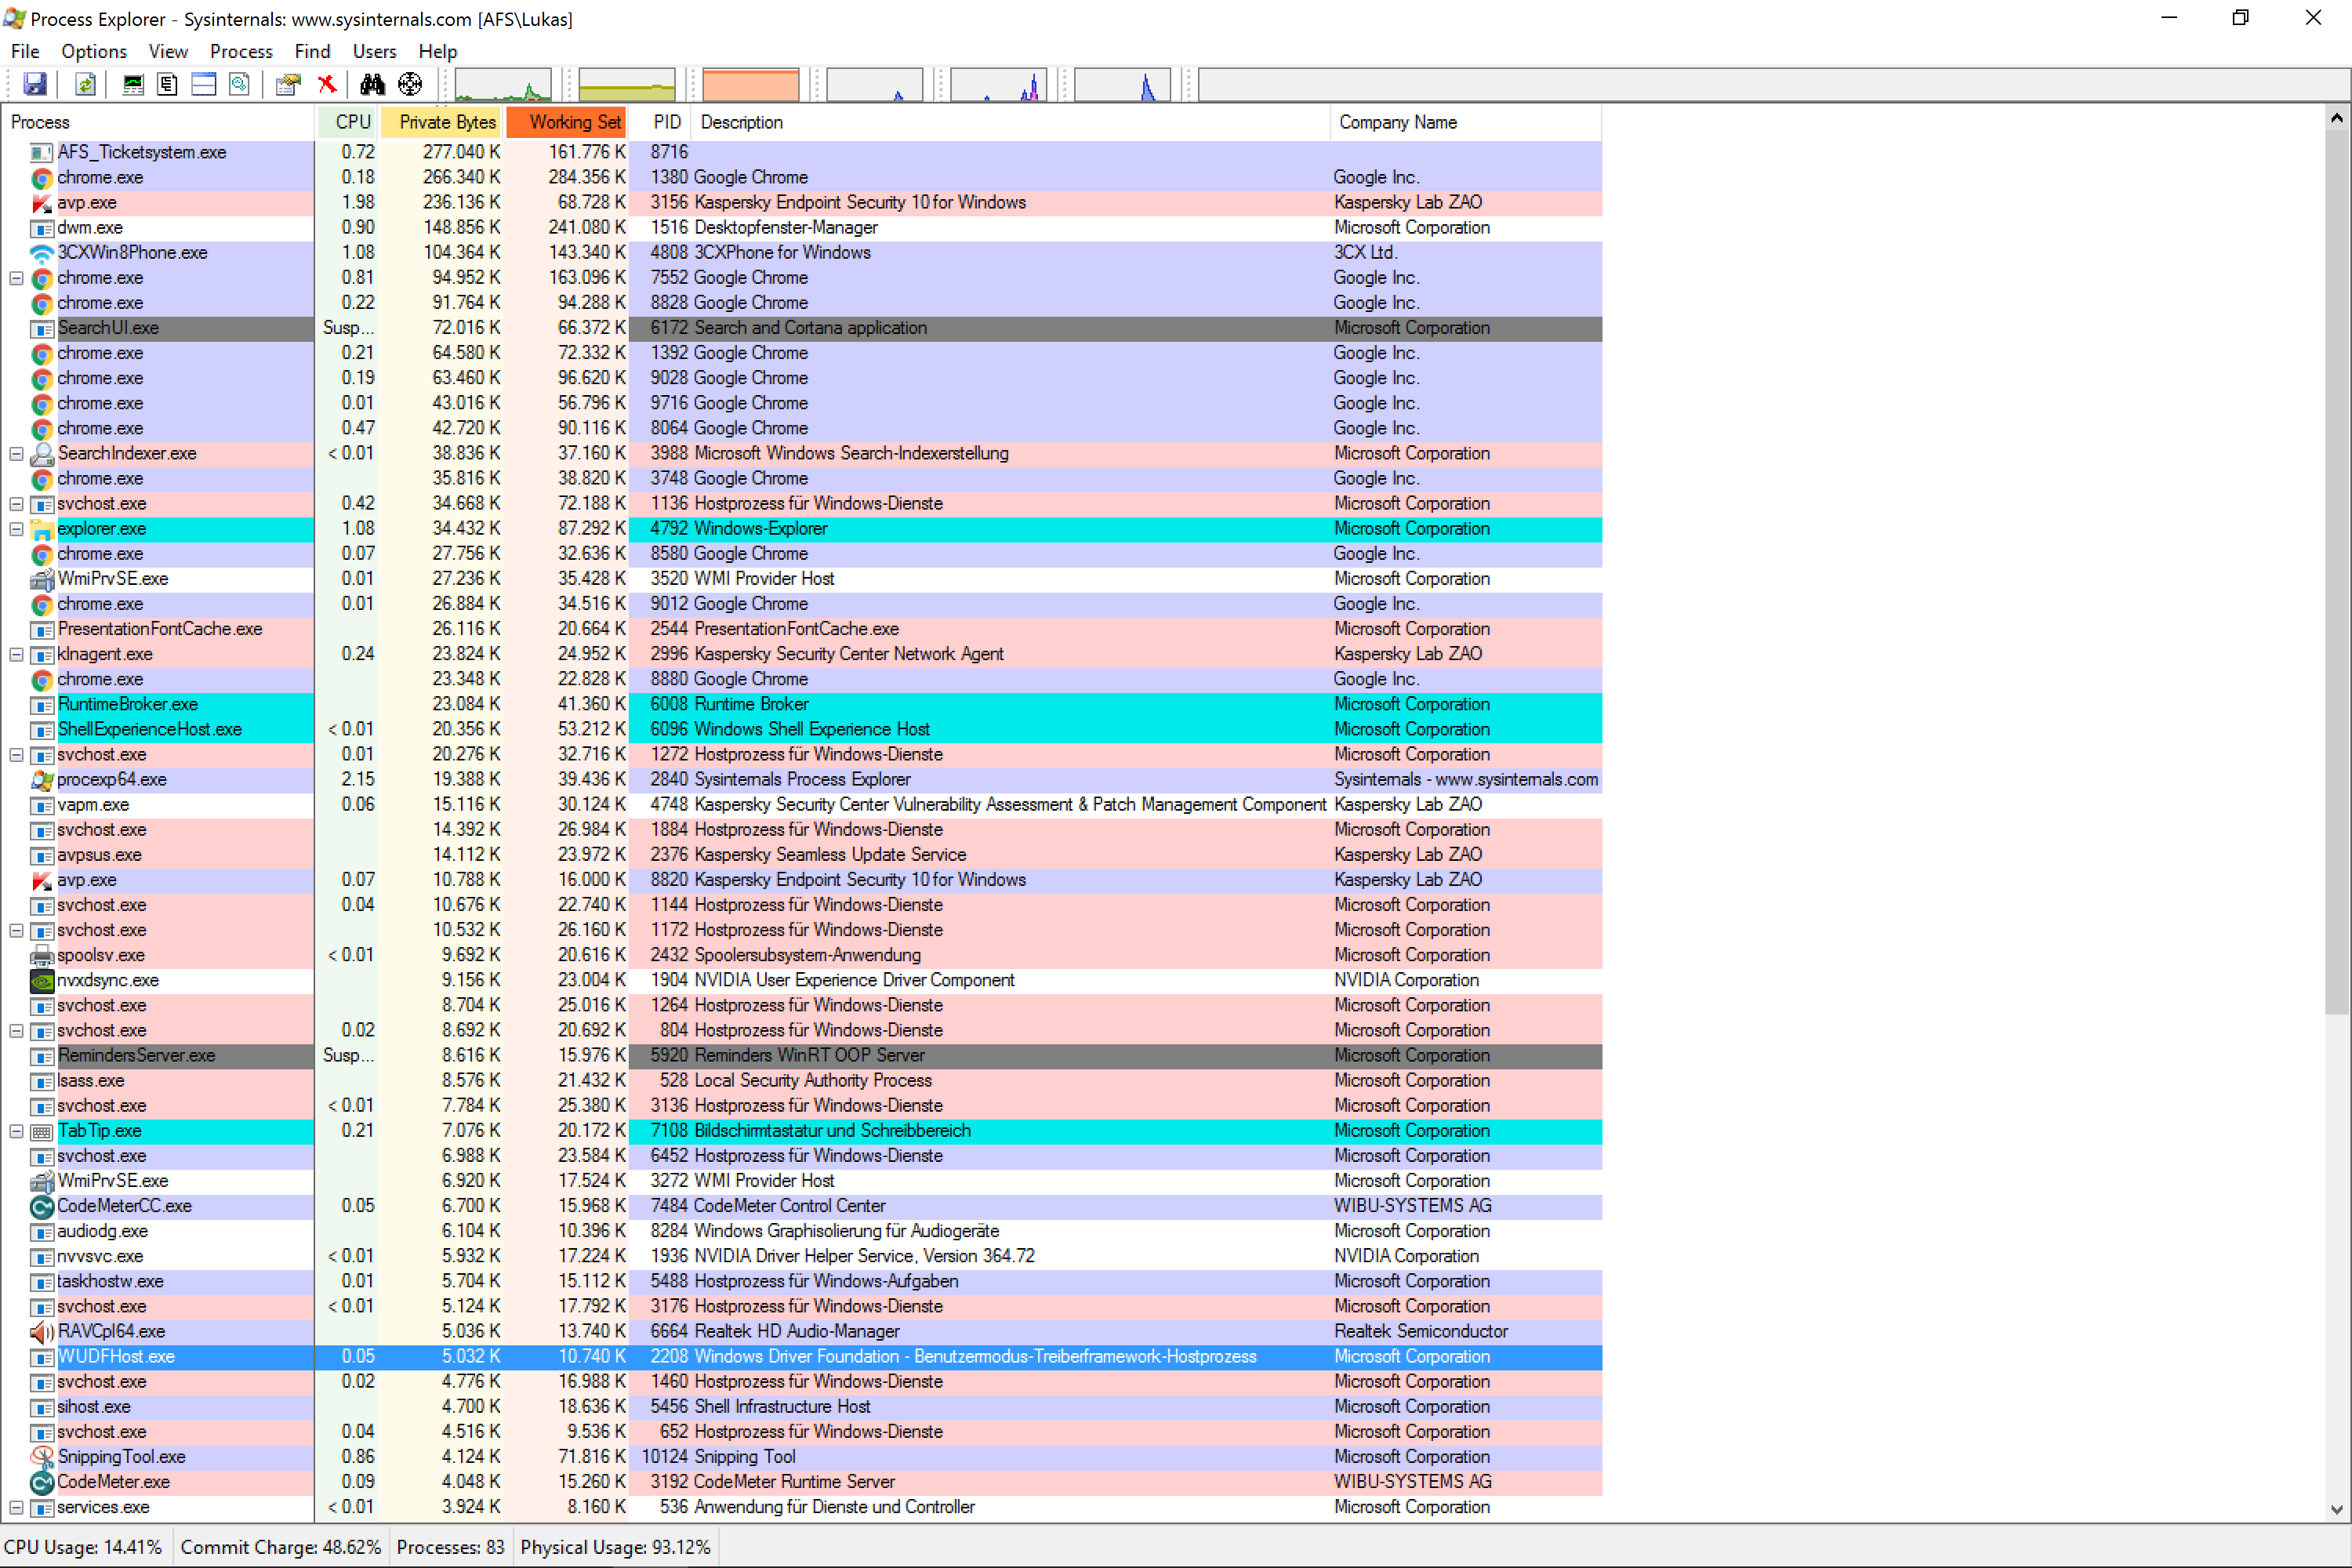Click the explorer.exe folder icon
The height and width of the screenshot is (1568, 2352).
coord(42,529)
